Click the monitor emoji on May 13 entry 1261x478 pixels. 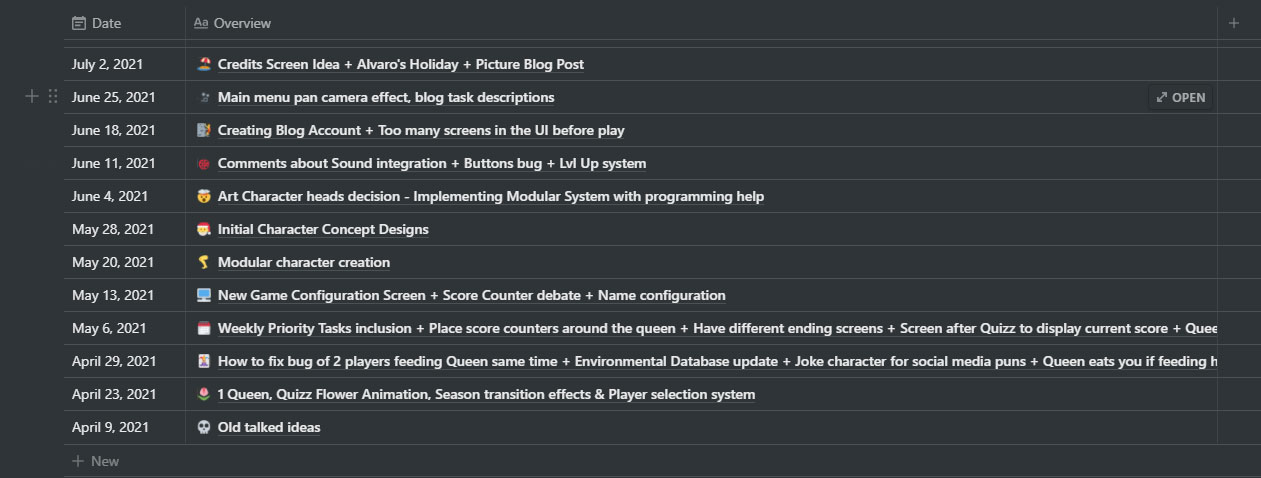[x=204, y=295]
